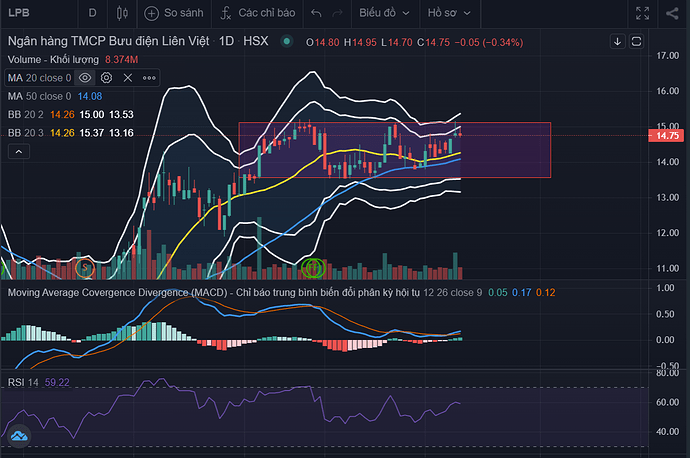Collapse the indicator legend list
This screenshot has width=690, height=458.
pos(19,152)
